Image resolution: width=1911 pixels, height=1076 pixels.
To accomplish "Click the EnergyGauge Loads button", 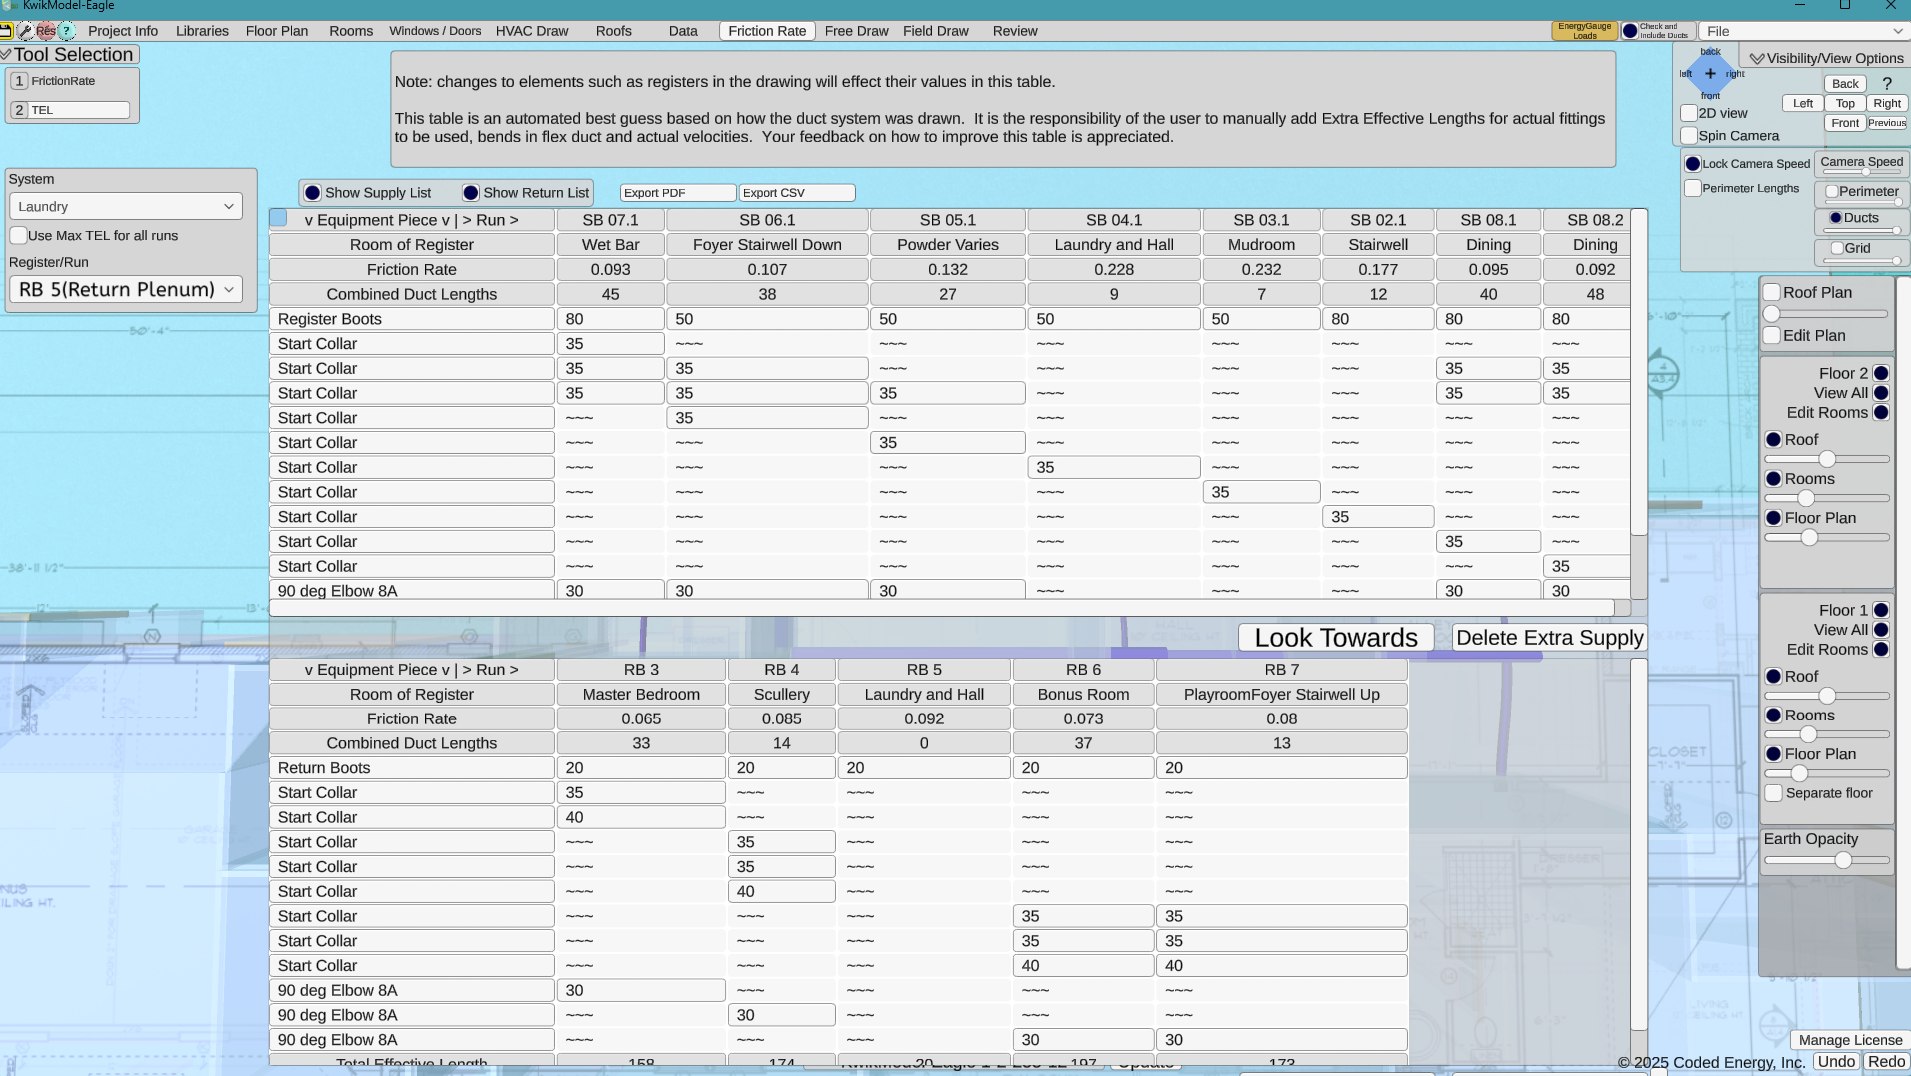I will tap(1585, 31).
